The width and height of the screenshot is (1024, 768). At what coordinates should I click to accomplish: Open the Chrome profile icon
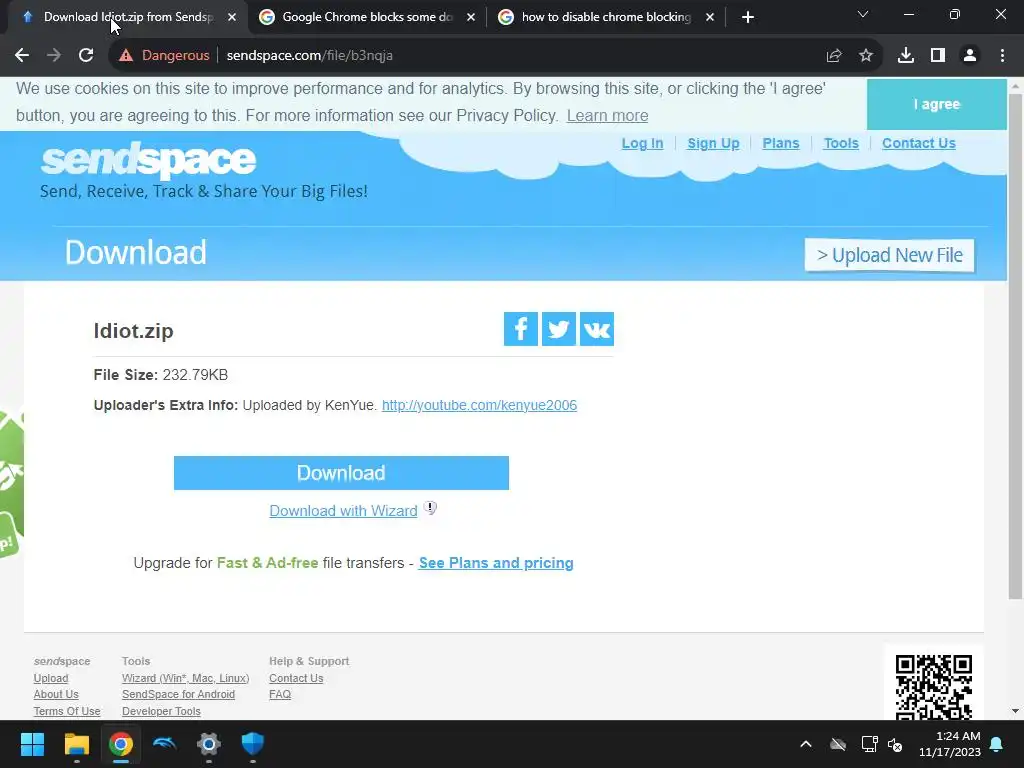pos(970,56)
